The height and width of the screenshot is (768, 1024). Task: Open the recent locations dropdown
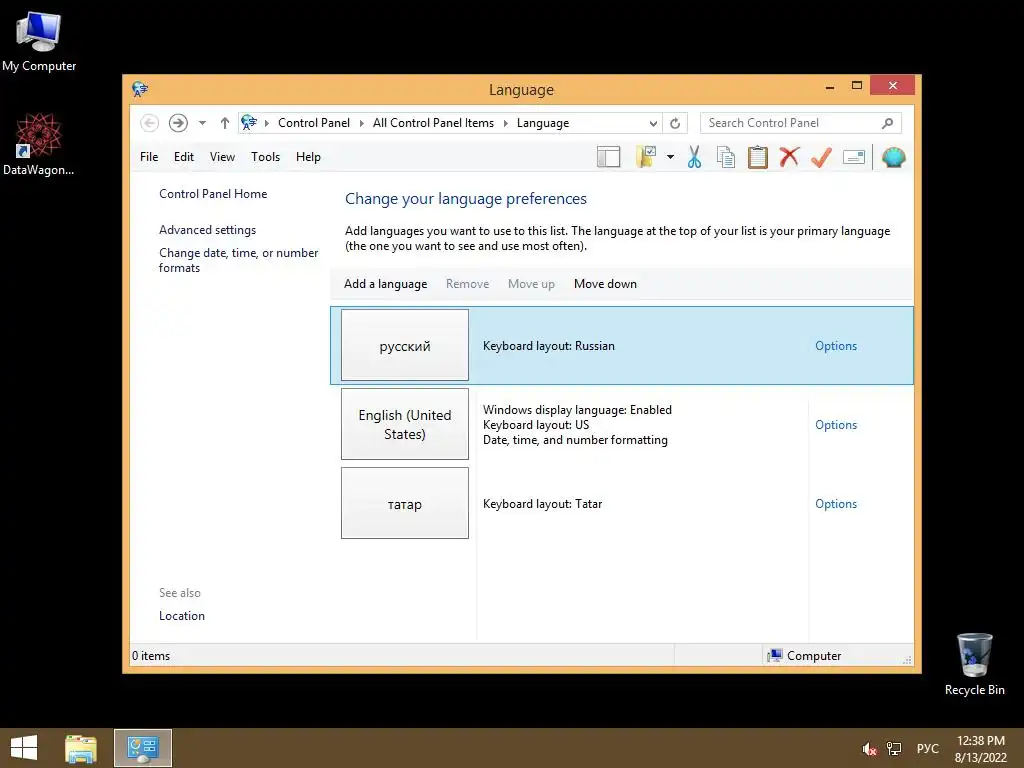[x=202, y=123]
